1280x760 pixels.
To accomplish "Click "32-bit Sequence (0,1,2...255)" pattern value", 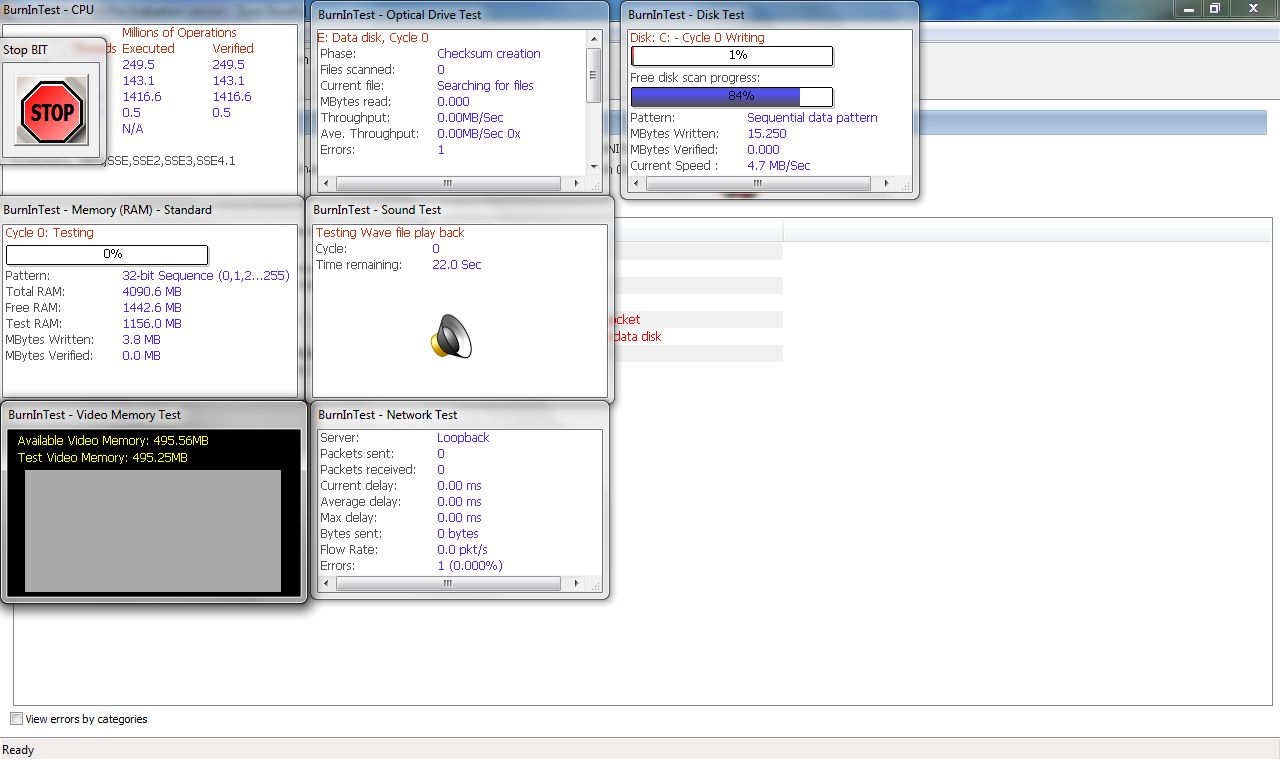I will click(x=206, y=276).
